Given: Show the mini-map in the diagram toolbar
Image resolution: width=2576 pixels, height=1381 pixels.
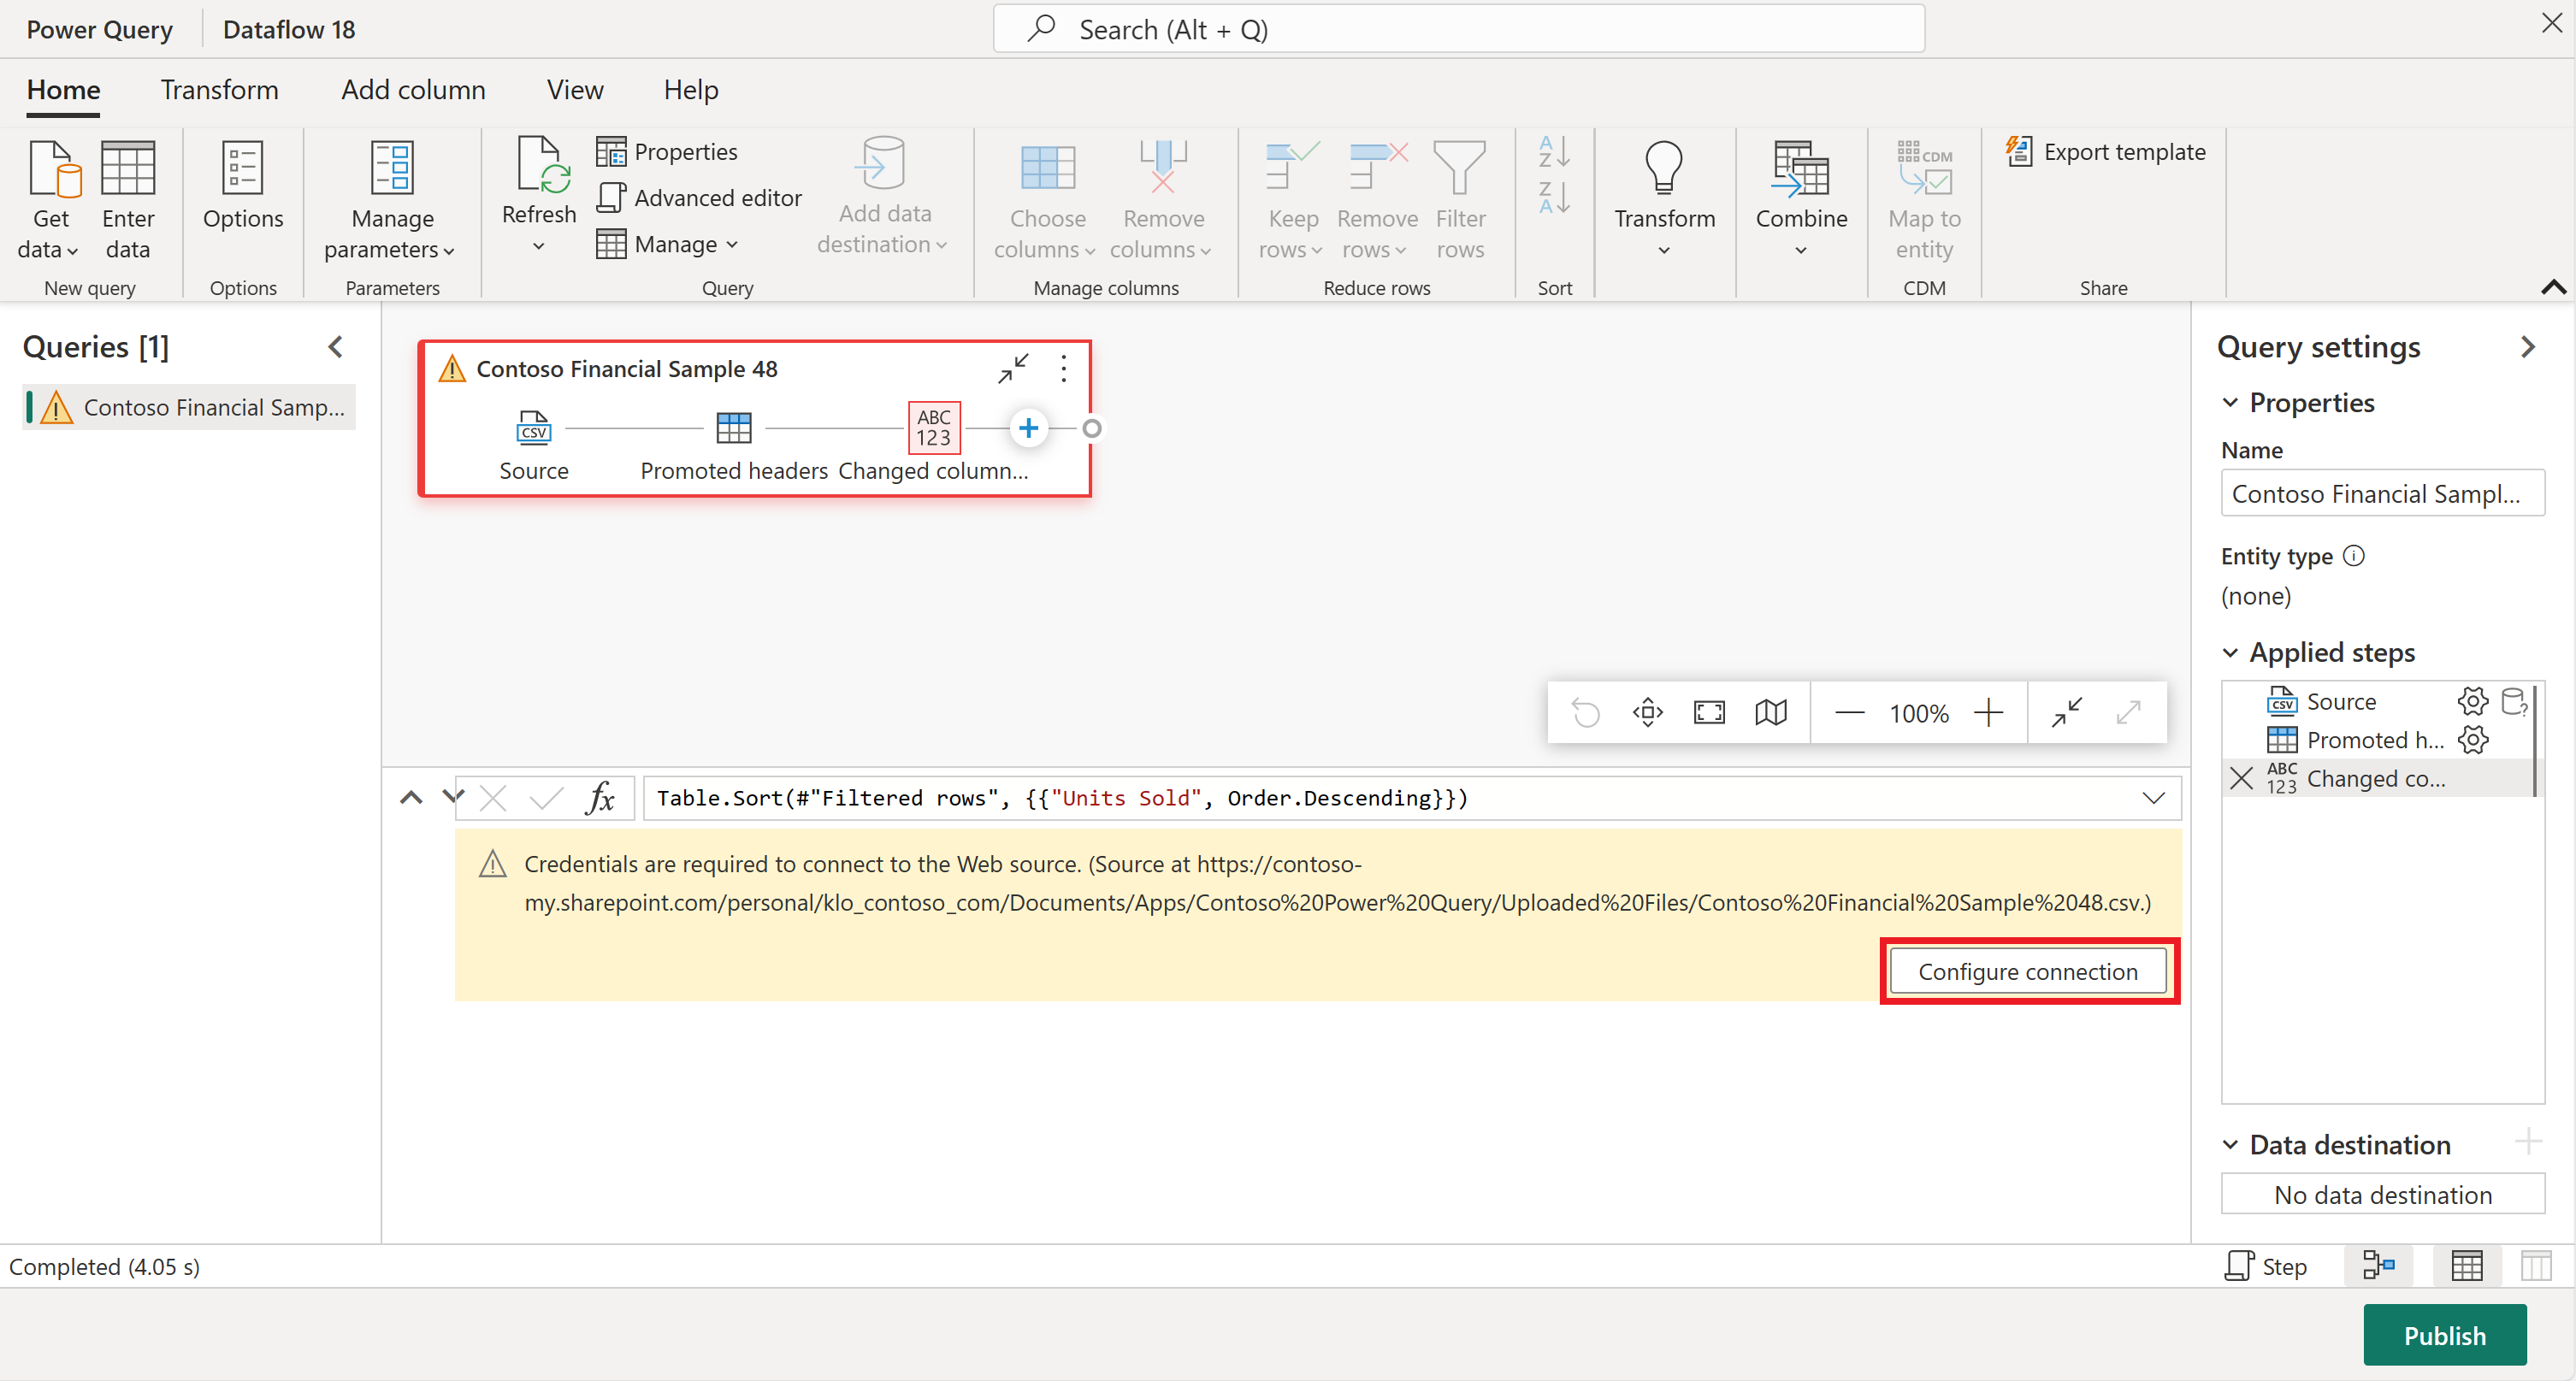Looking at the screenshot, I should [x=1770, y=712].
